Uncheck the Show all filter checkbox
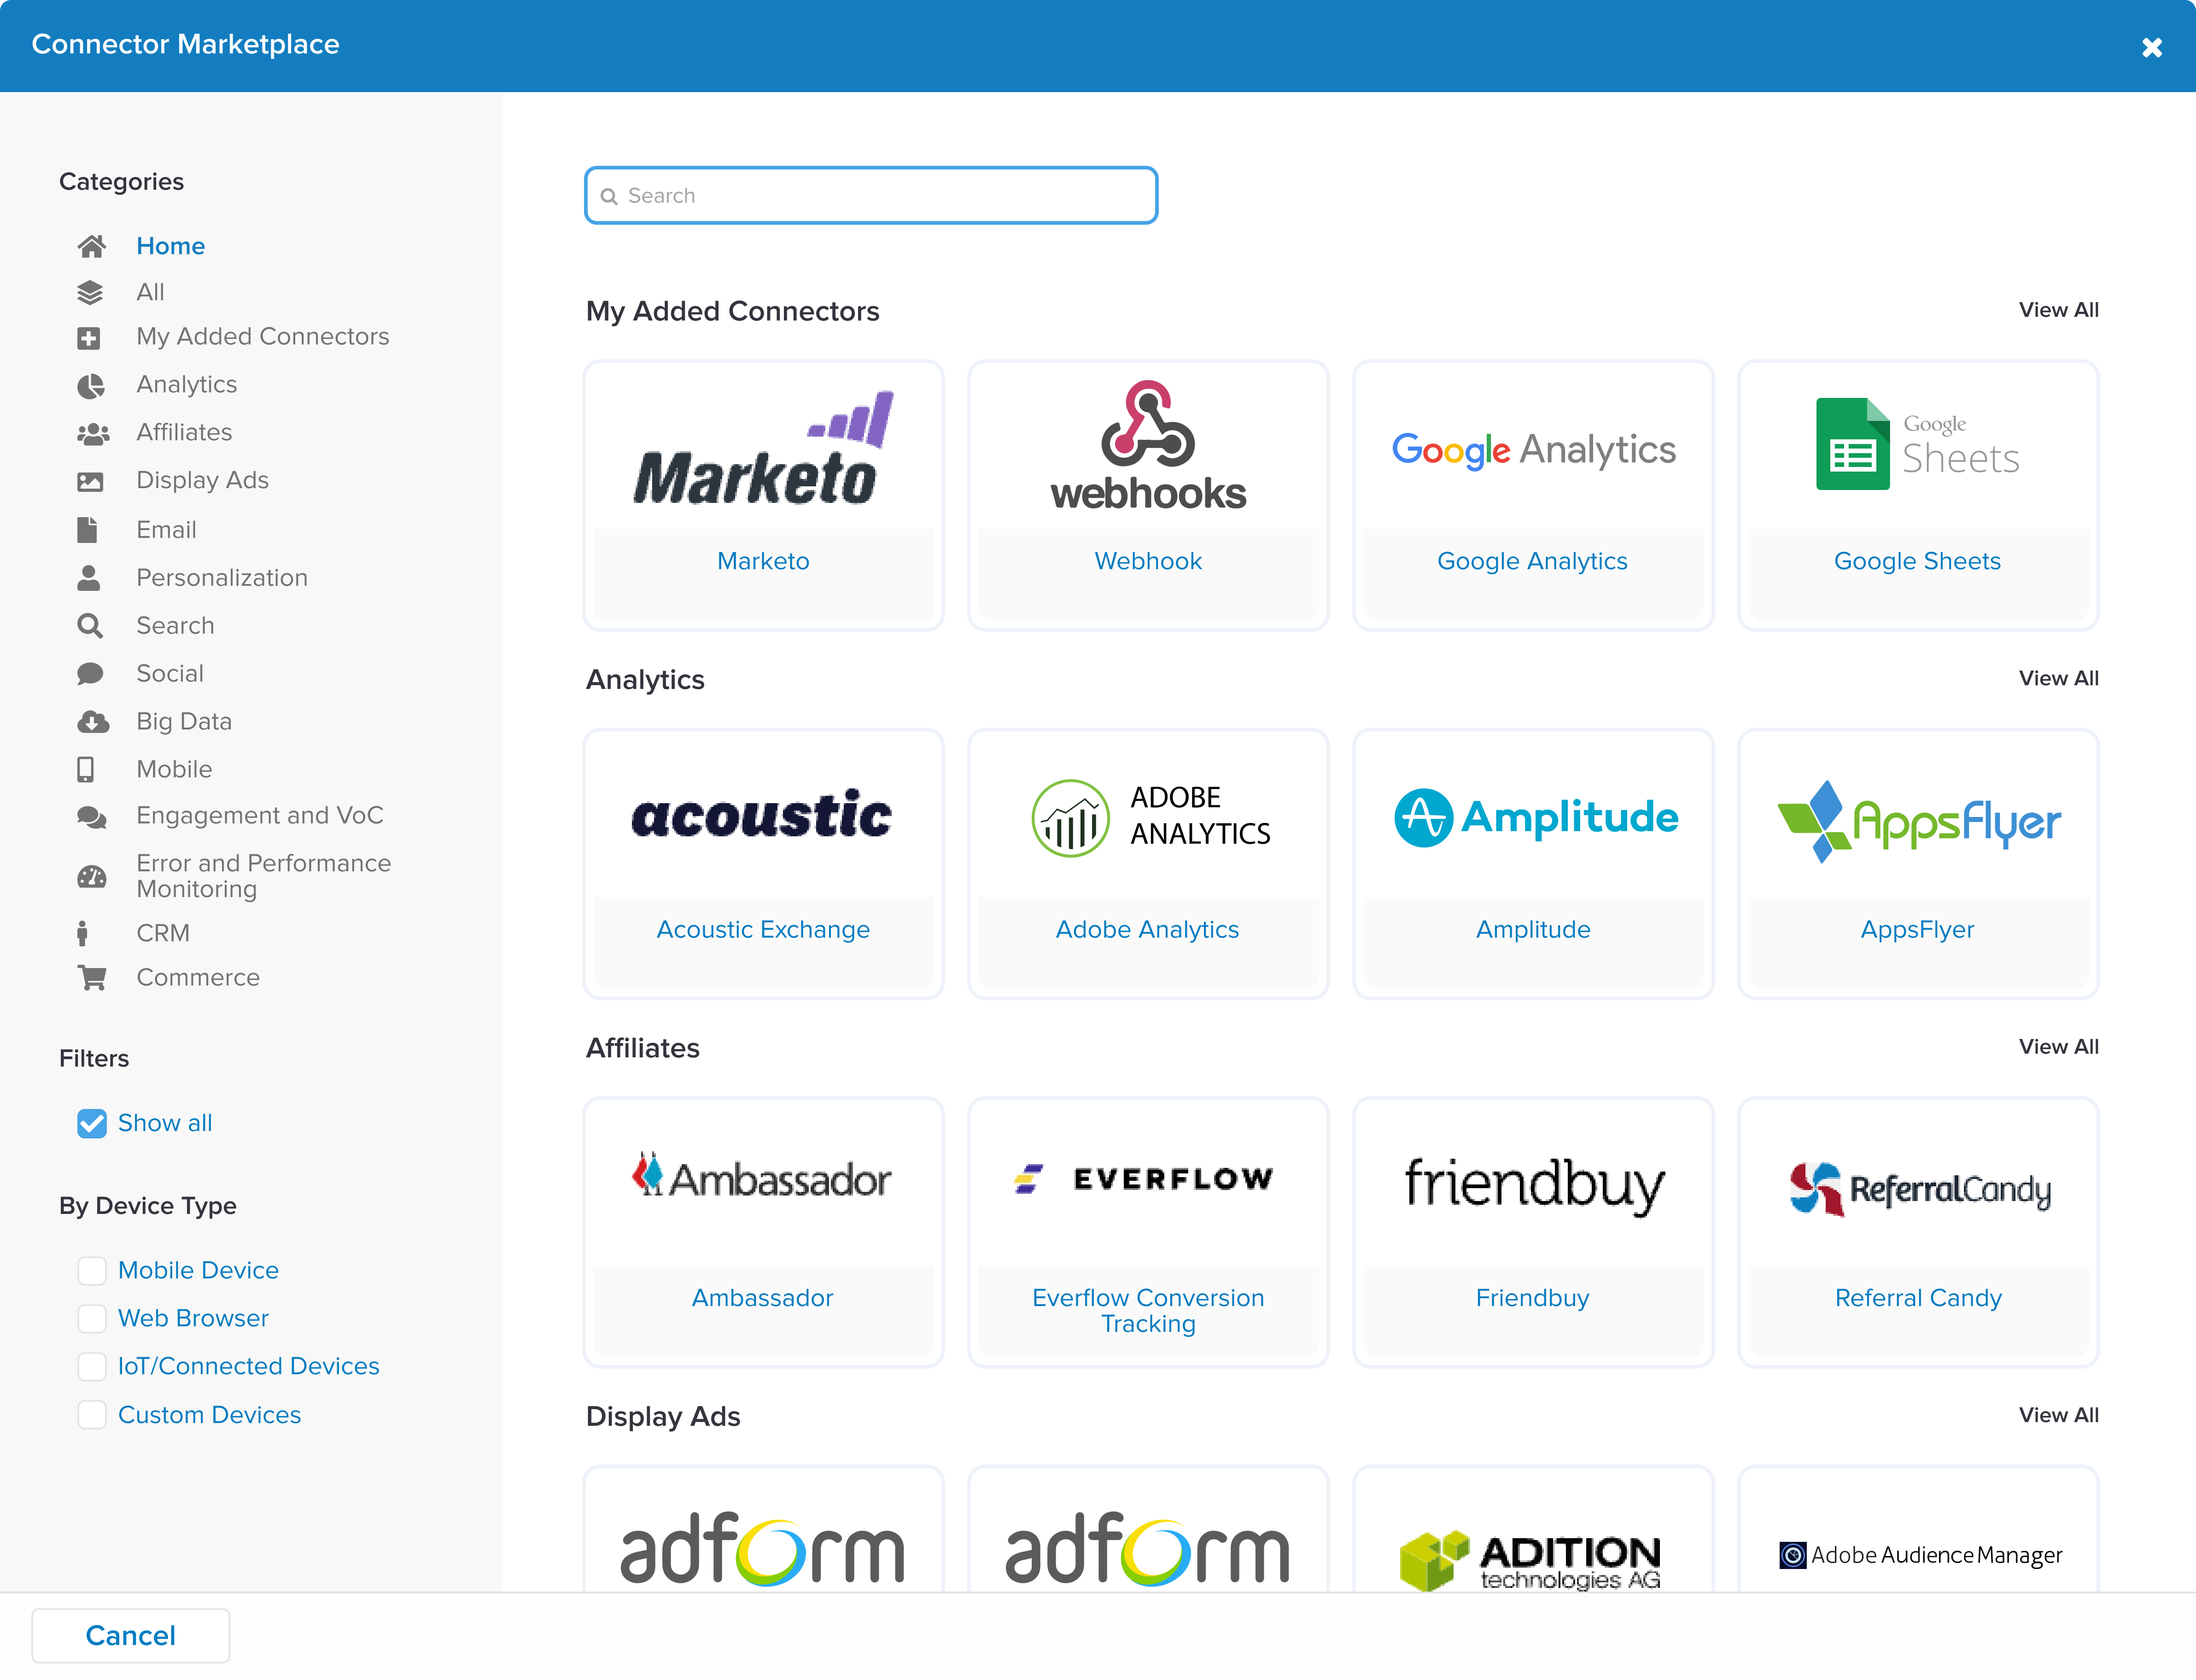This screenshot has width=2196, height=1680. (92, 1123)
